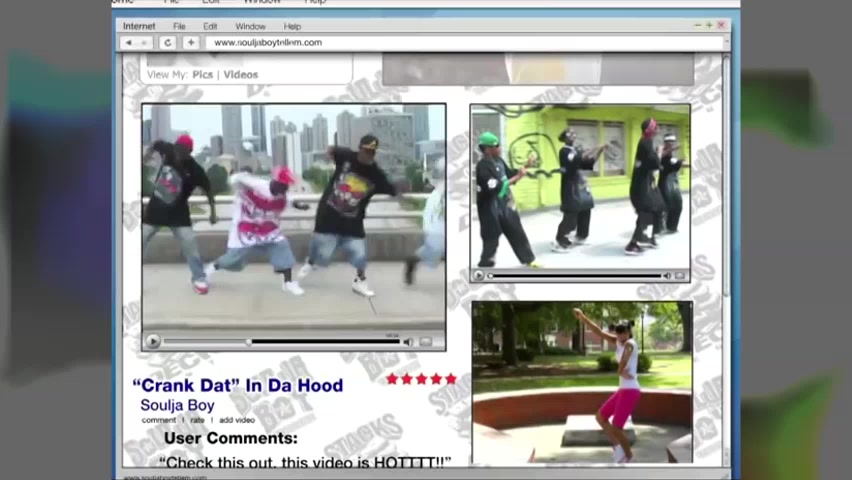Mute the green-wall video's speaker icon

point(667,276)
